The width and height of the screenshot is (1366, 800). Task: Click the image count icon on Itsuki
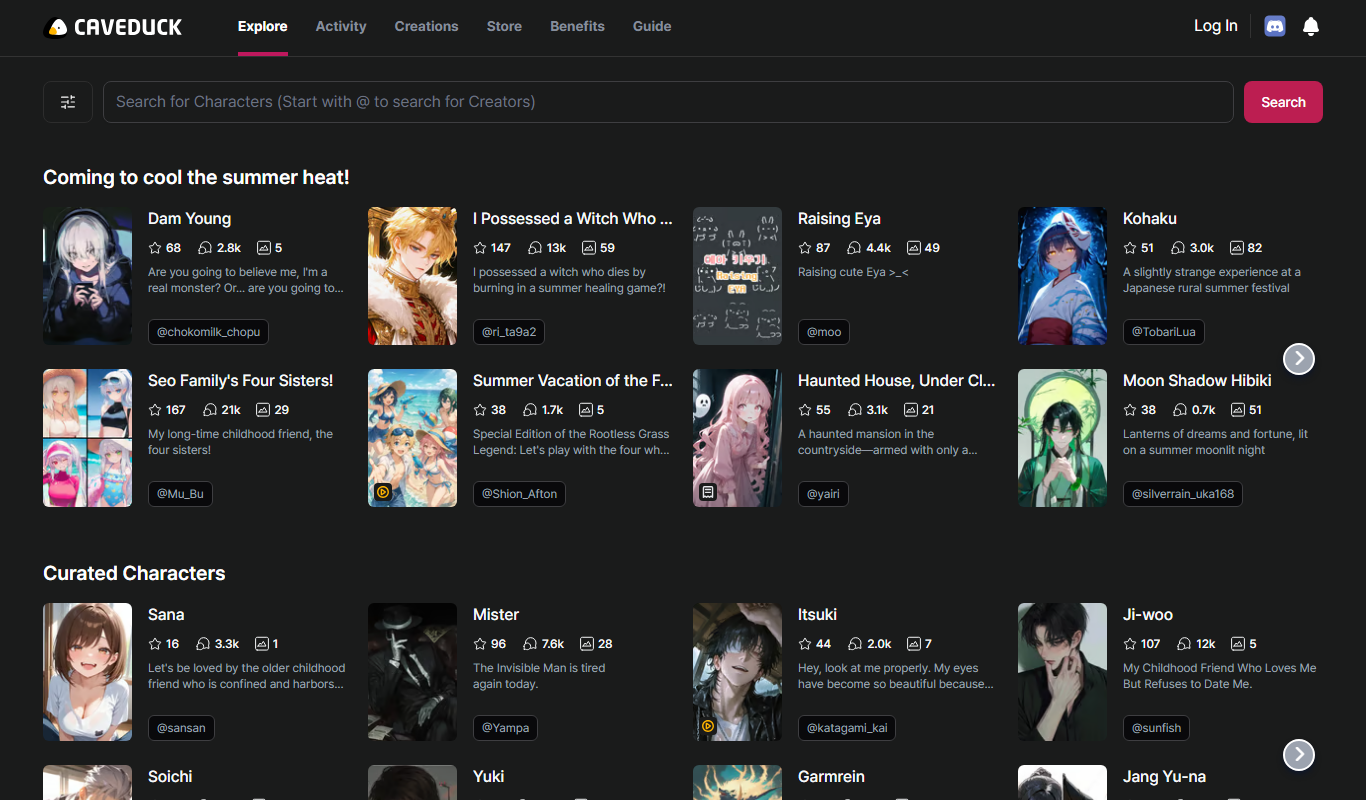click(x=914, y=644)
